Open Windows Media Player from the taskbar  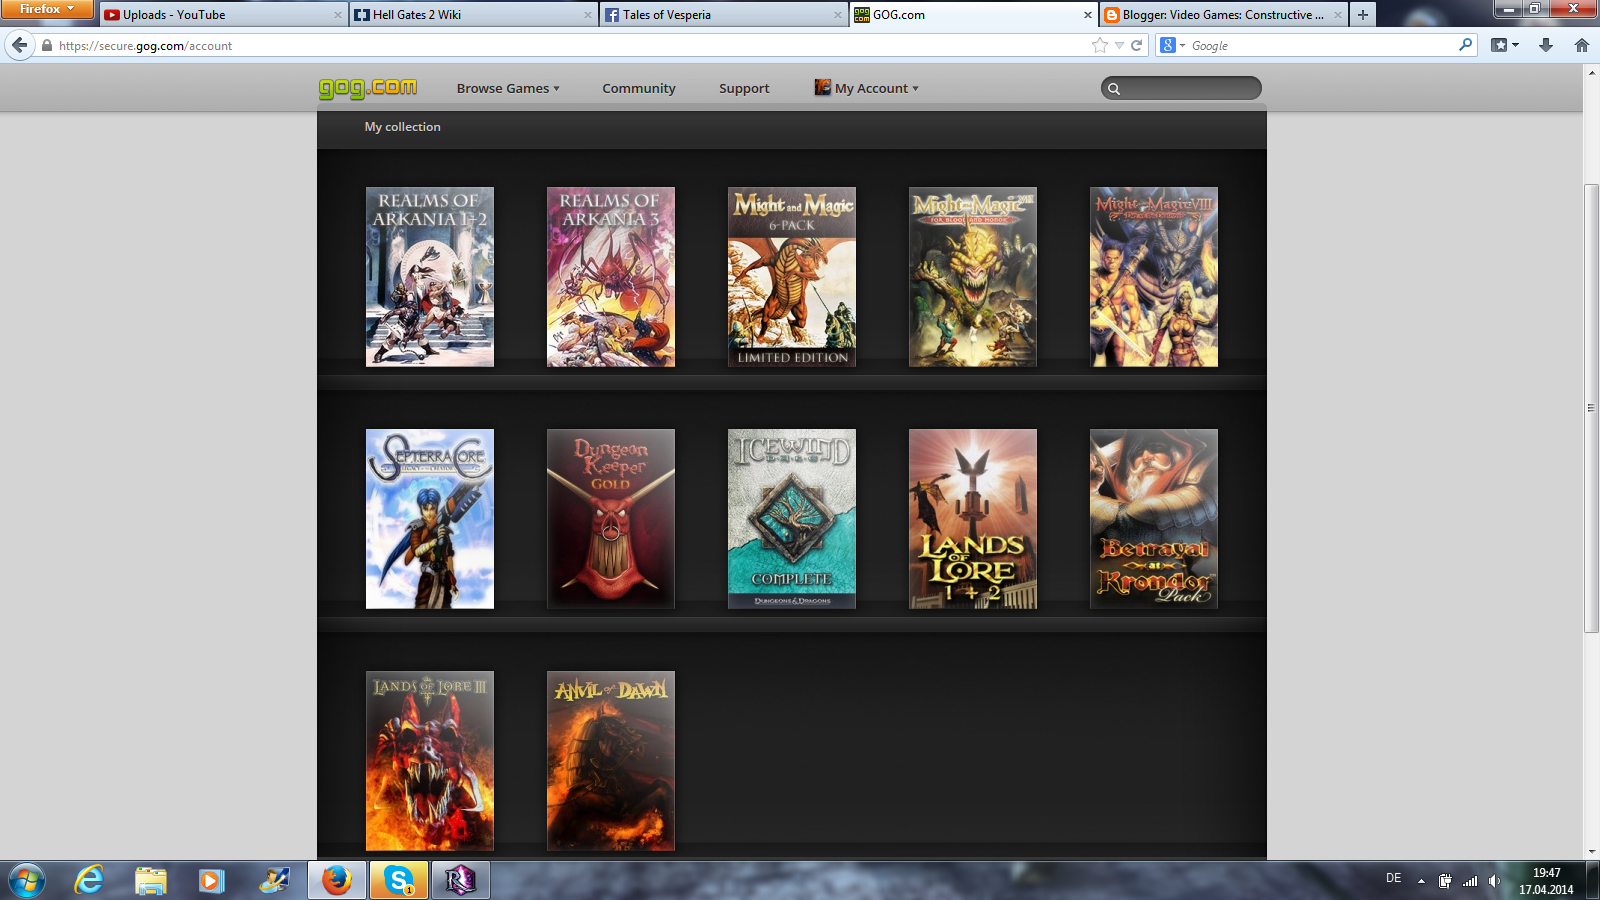(211, 881)
